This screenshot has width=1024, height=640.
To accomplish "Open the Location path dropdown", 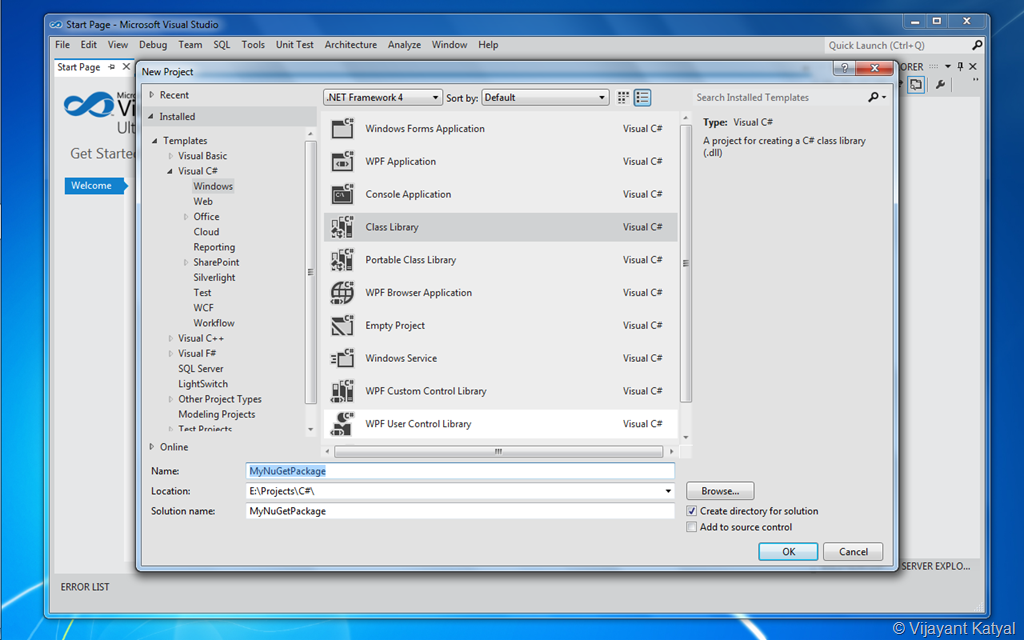I will tap(668, 491).
